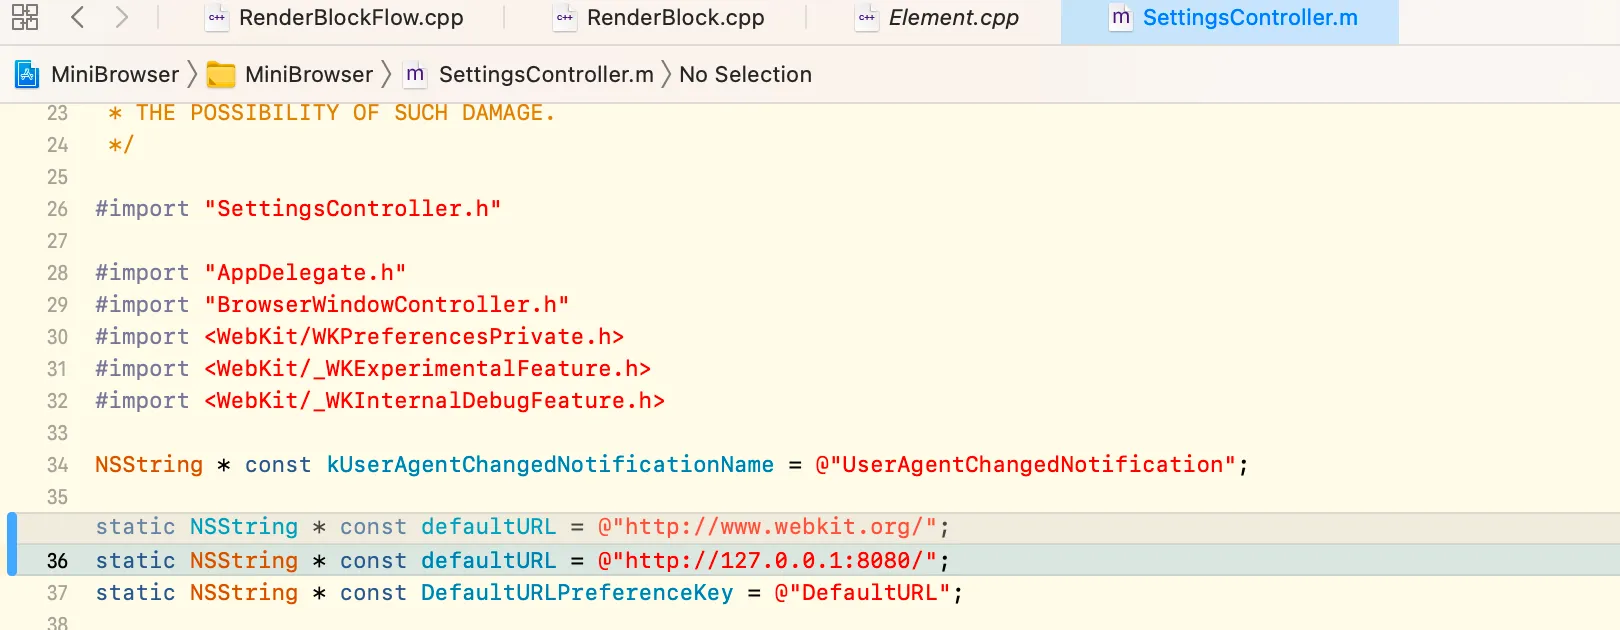
Task: Select the SettingsController.m tab
Action: (x=1249, y=18)
